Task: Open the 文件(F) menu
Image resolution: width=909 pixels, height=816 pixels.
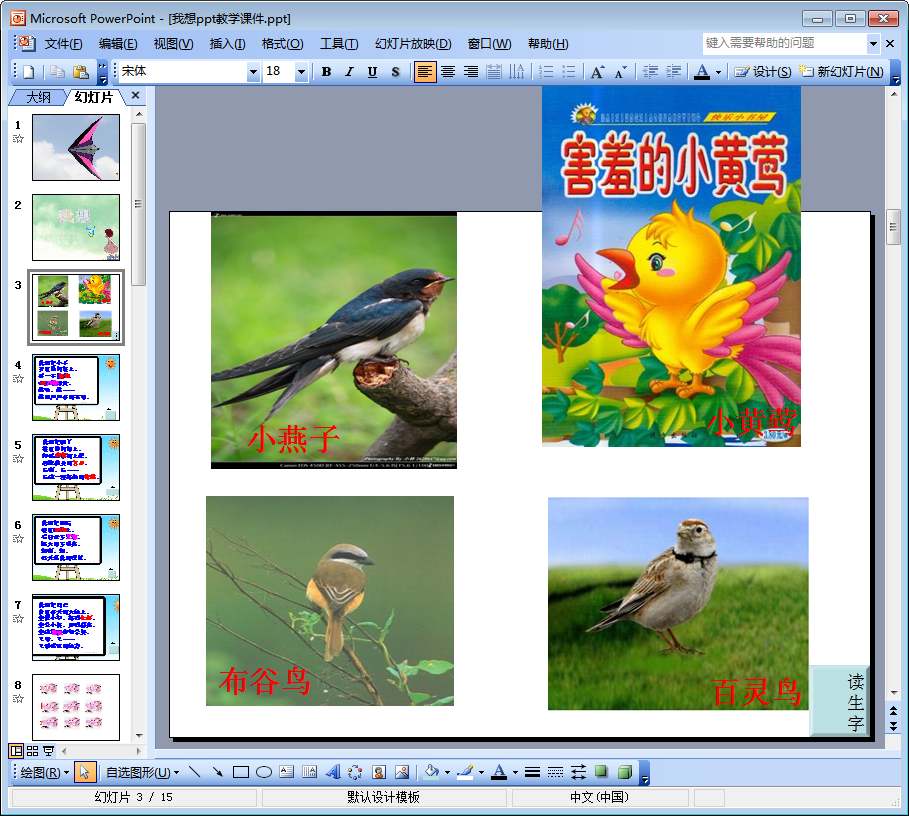Action: [64, 44]
